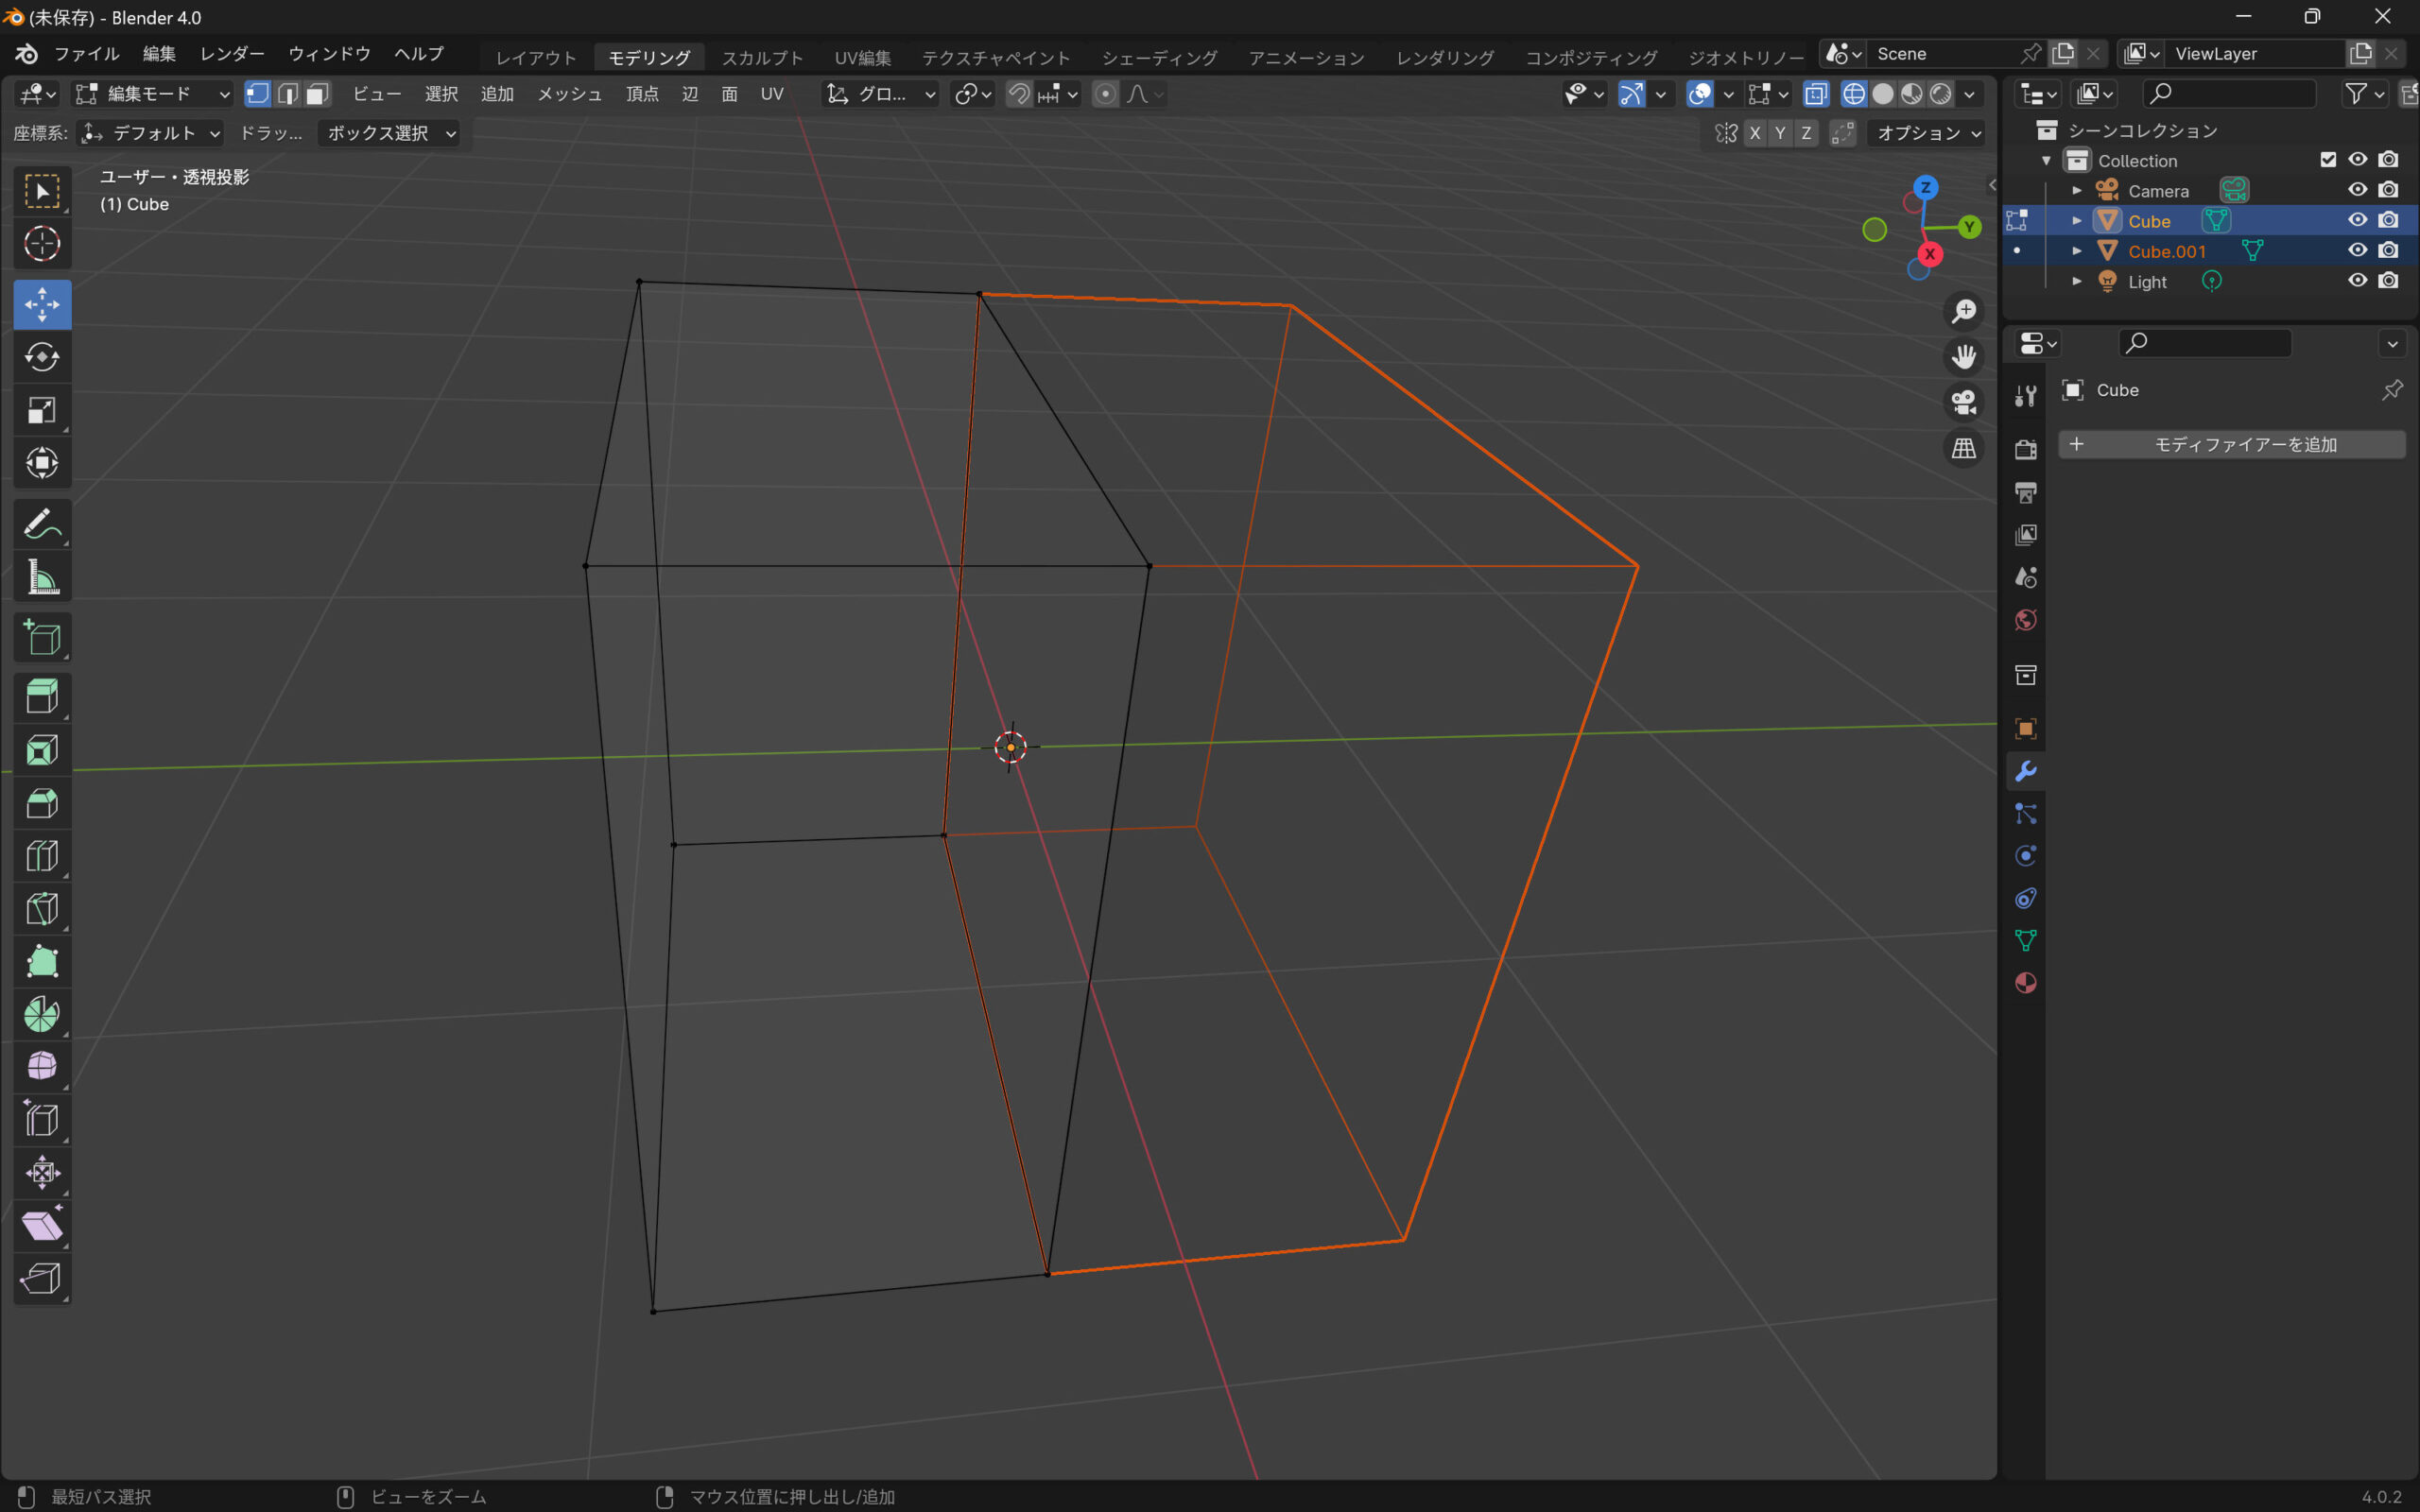
Task: Toggle X-ray display mode
Action: tap(1816, 94)
